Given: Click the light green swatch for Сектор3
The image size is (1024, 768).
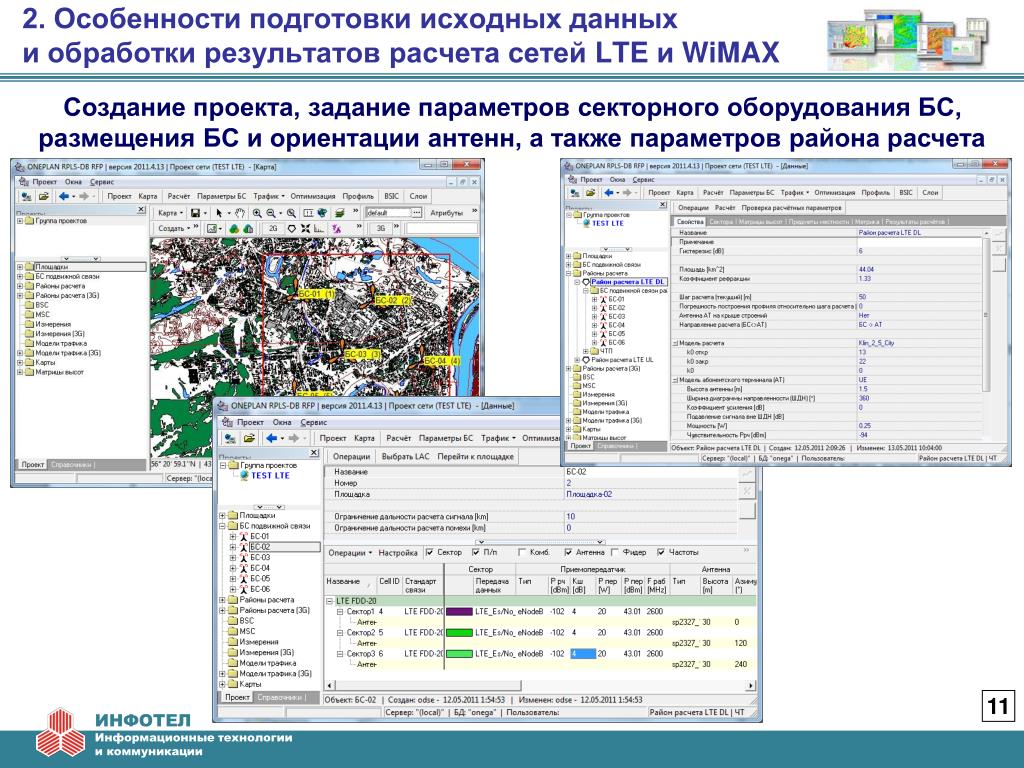Looking at the screenshot, I should pyautogui.click(x=458, y=654).
